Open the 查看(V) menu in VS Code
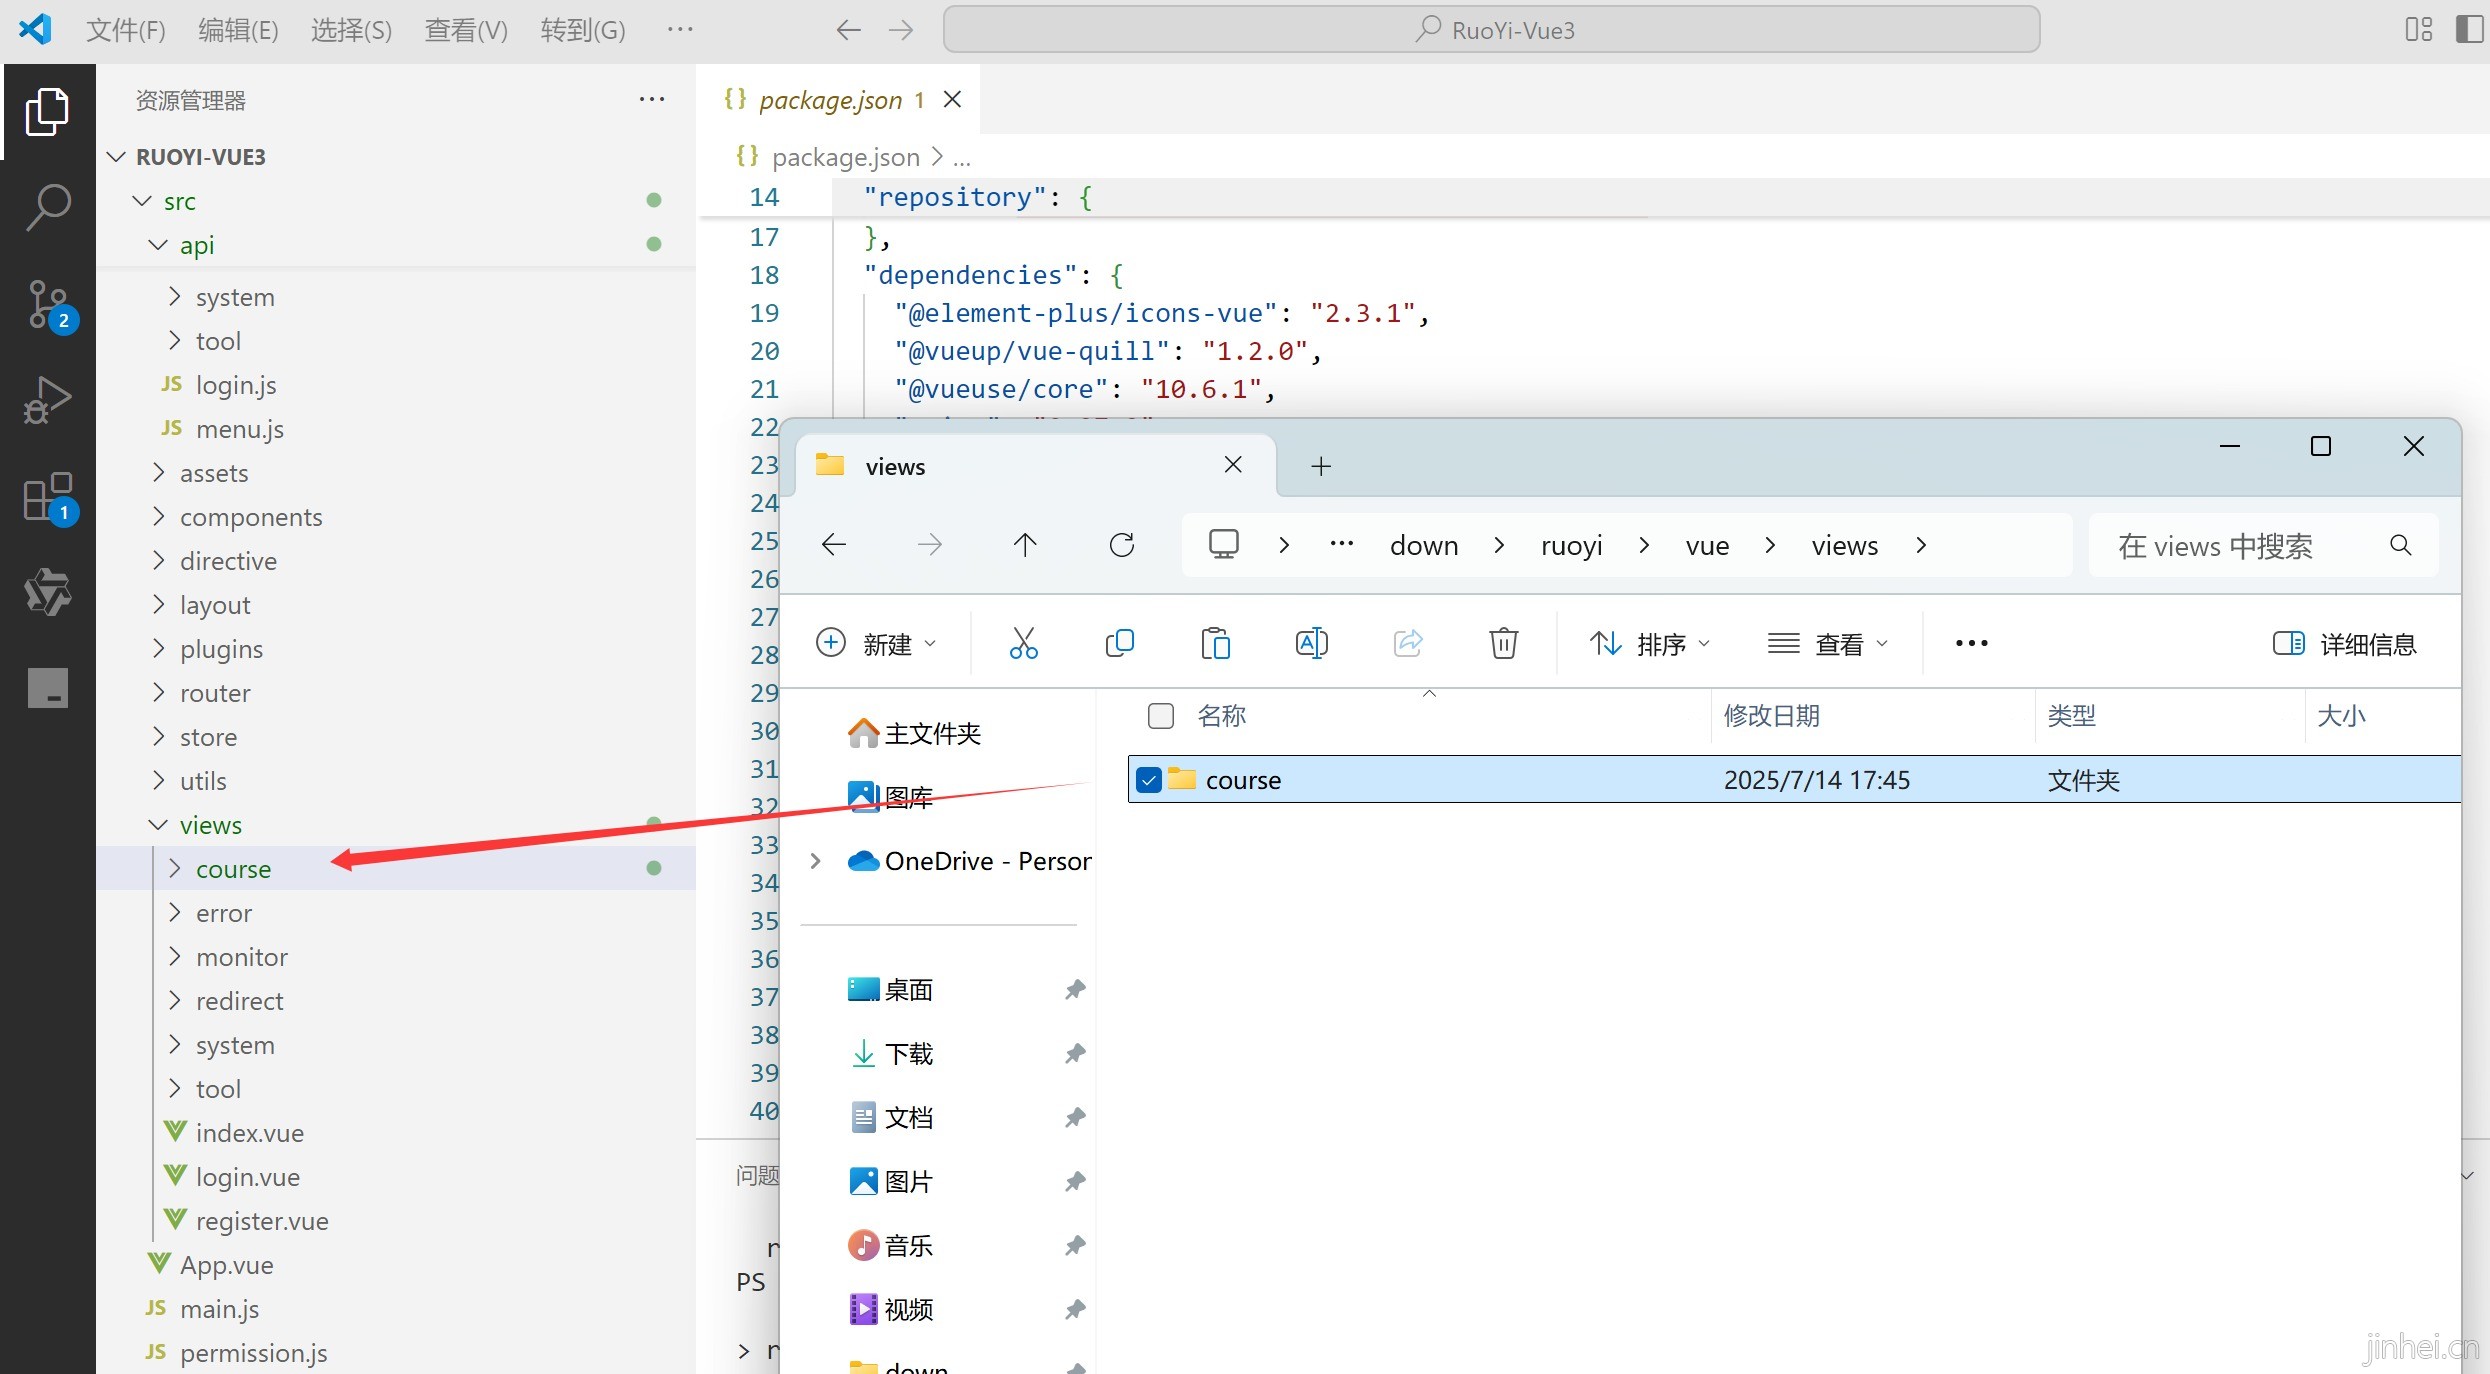The height and width of the screenshot is (1374, 2490). point(466,30)
